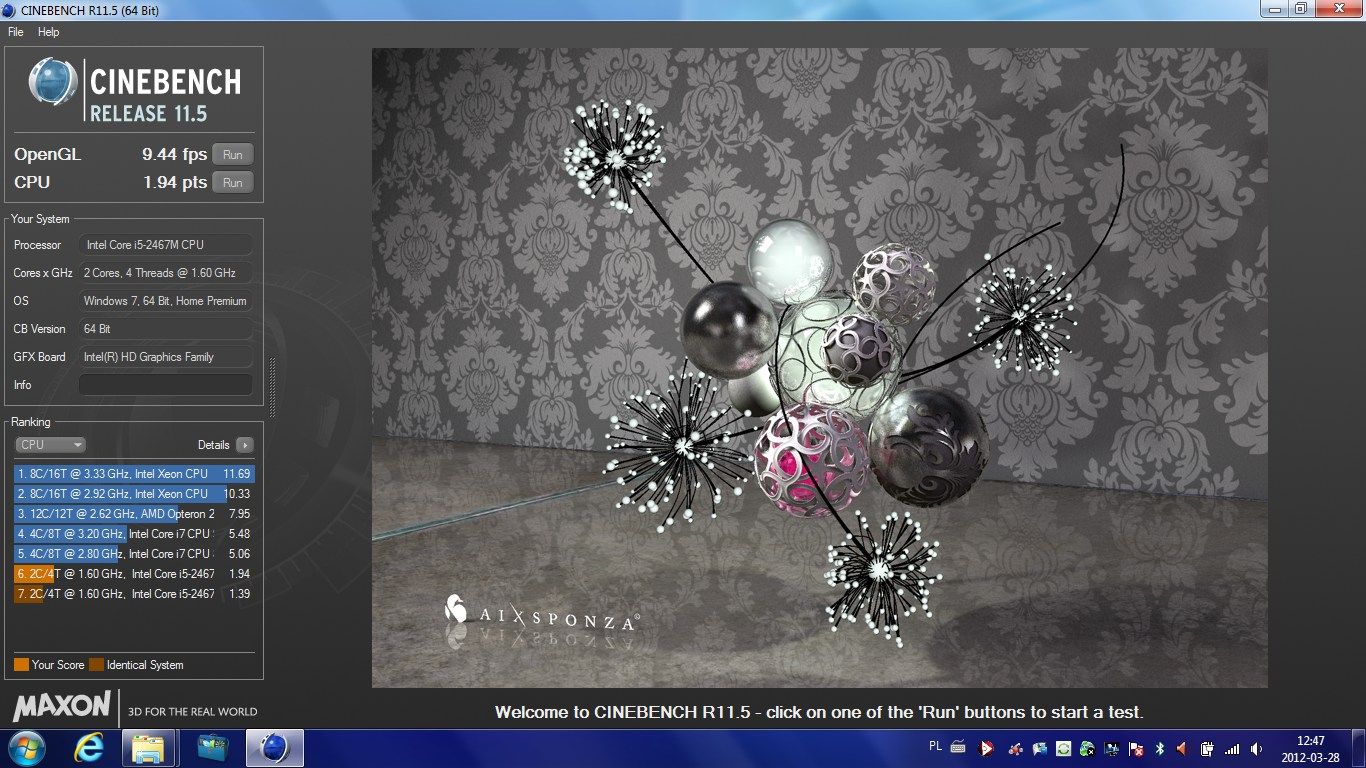Click the white volume speaker tray icon
Screen dimensions: 1366x768
click(1256, 748)
